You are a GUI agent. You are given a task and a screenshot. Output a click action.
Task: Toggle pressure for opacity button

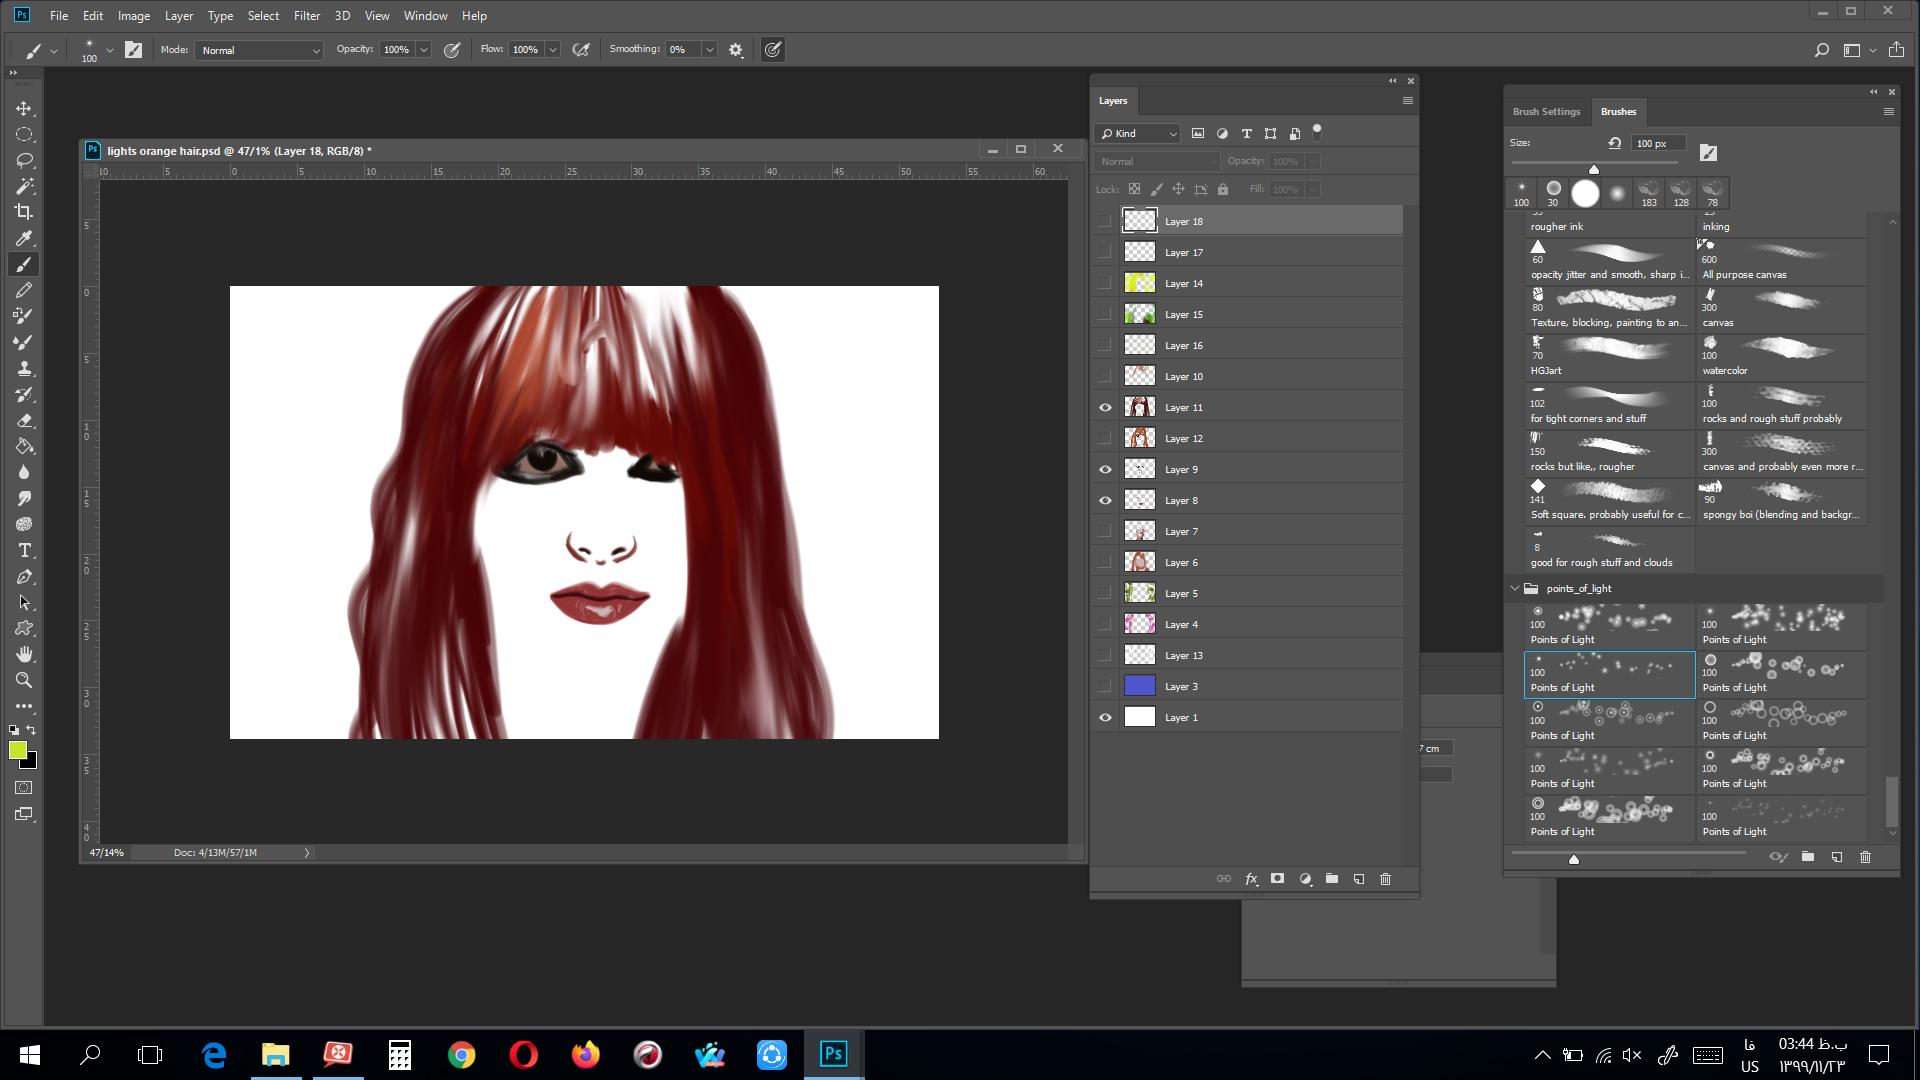point(452,50)
